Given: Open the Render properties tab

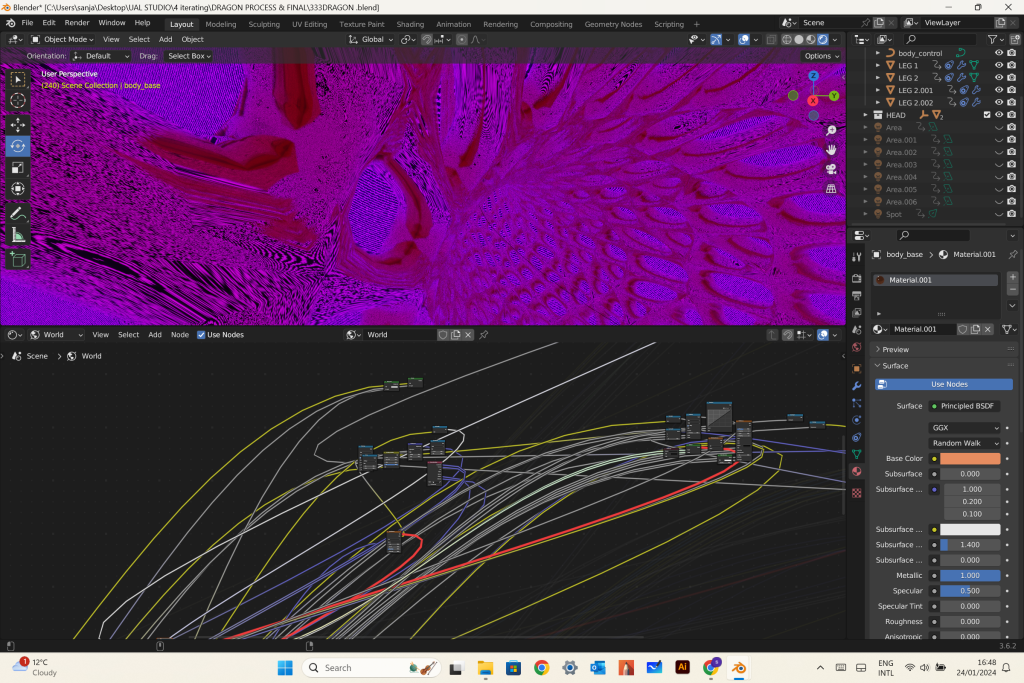Looking at the screenshot, I should (x=857, y=279).
